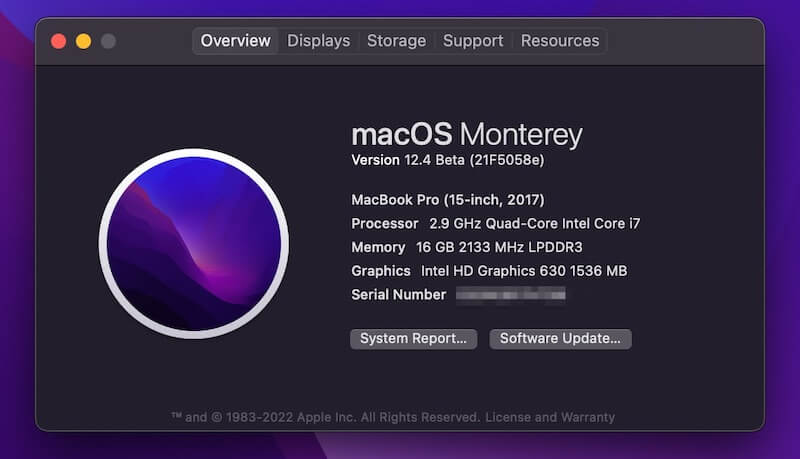This screenshot has width=800, height=459.
Task: Click the MacBook Pro model line
Action: [x=447, y=199]
